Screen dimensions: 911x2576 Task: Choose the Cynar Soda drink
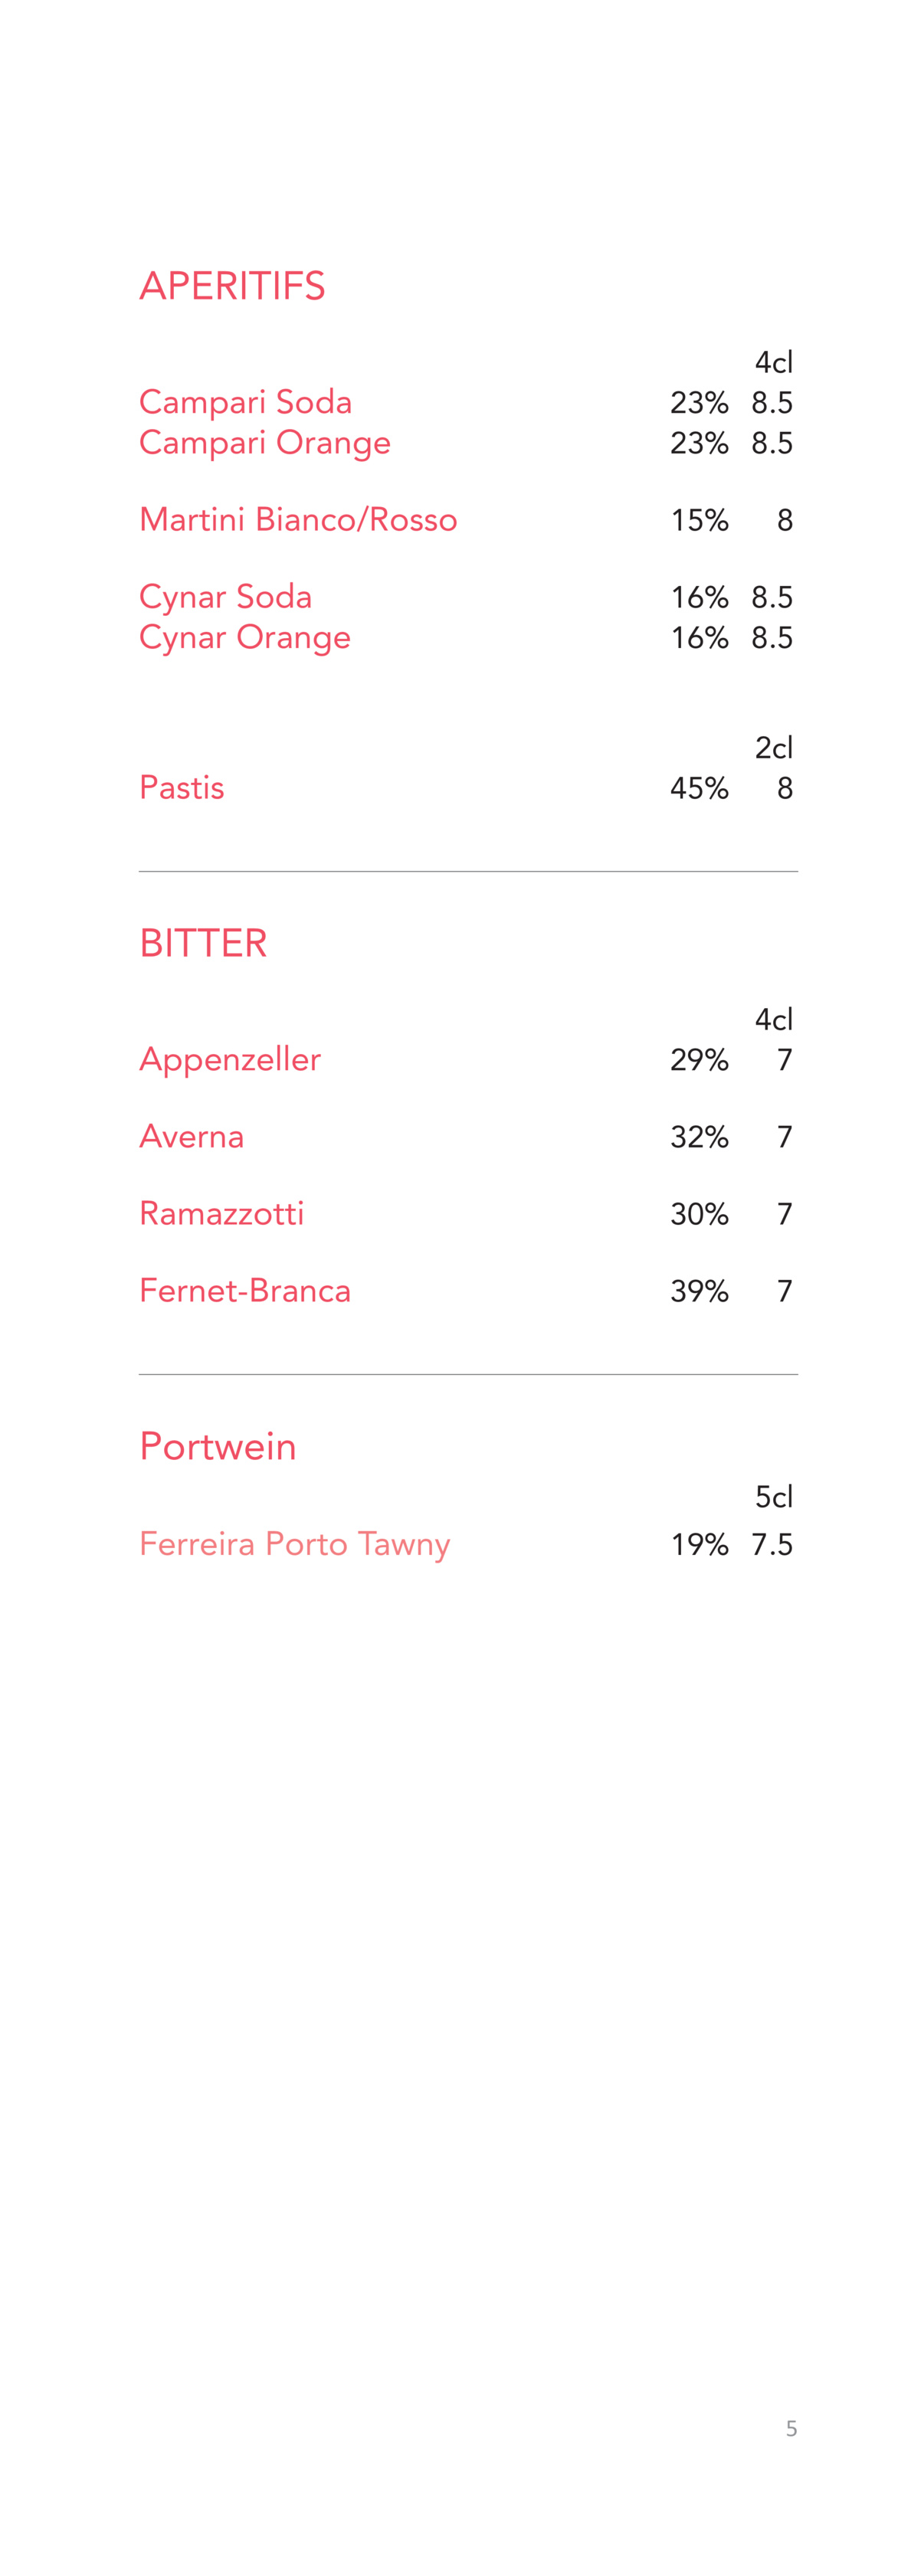[x=225, y=598]
